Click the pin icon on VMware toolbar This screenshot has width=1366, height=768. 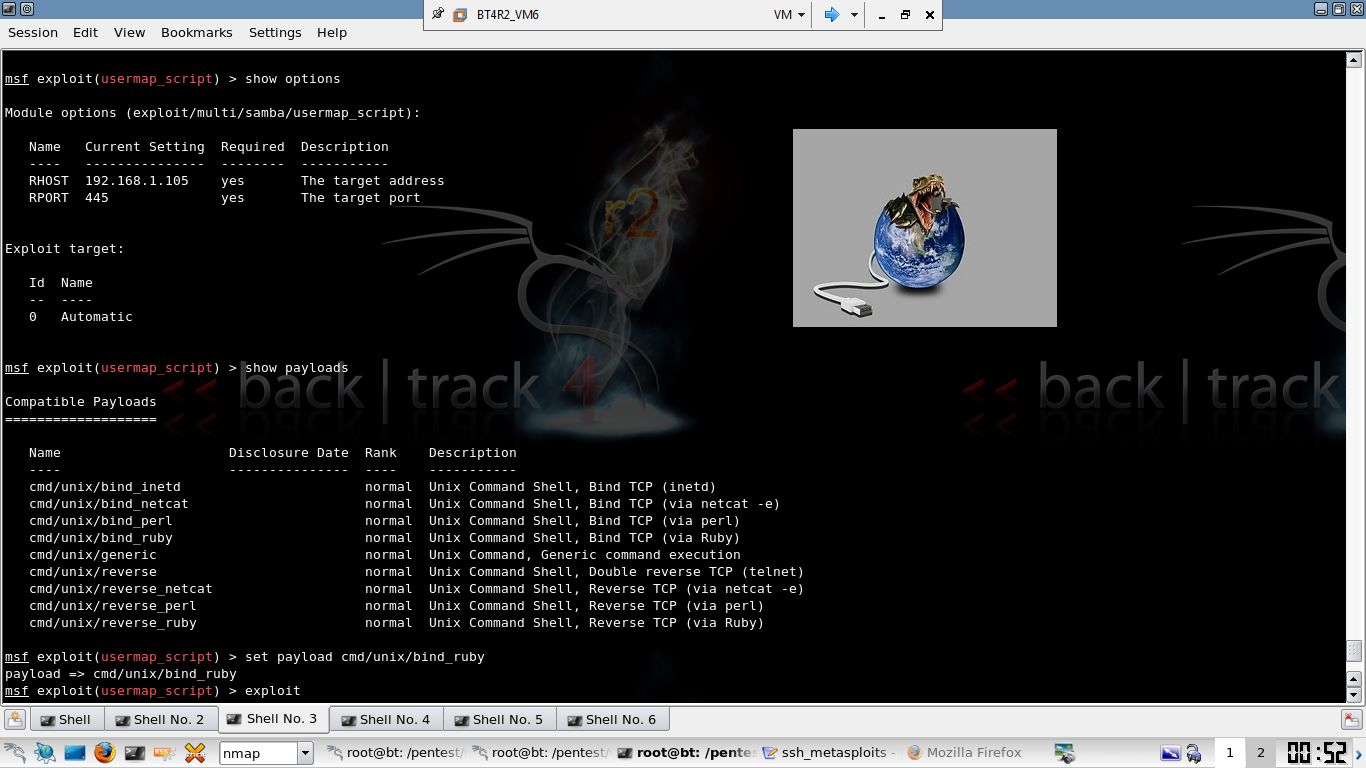[x=438, y=14]
